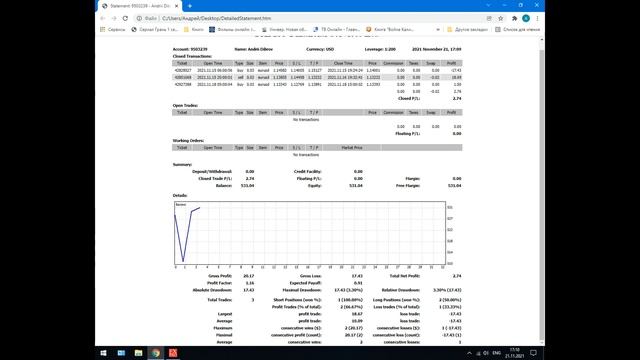Click the Account 9503239 text
The image size is (640, 360).
[190, 49]
